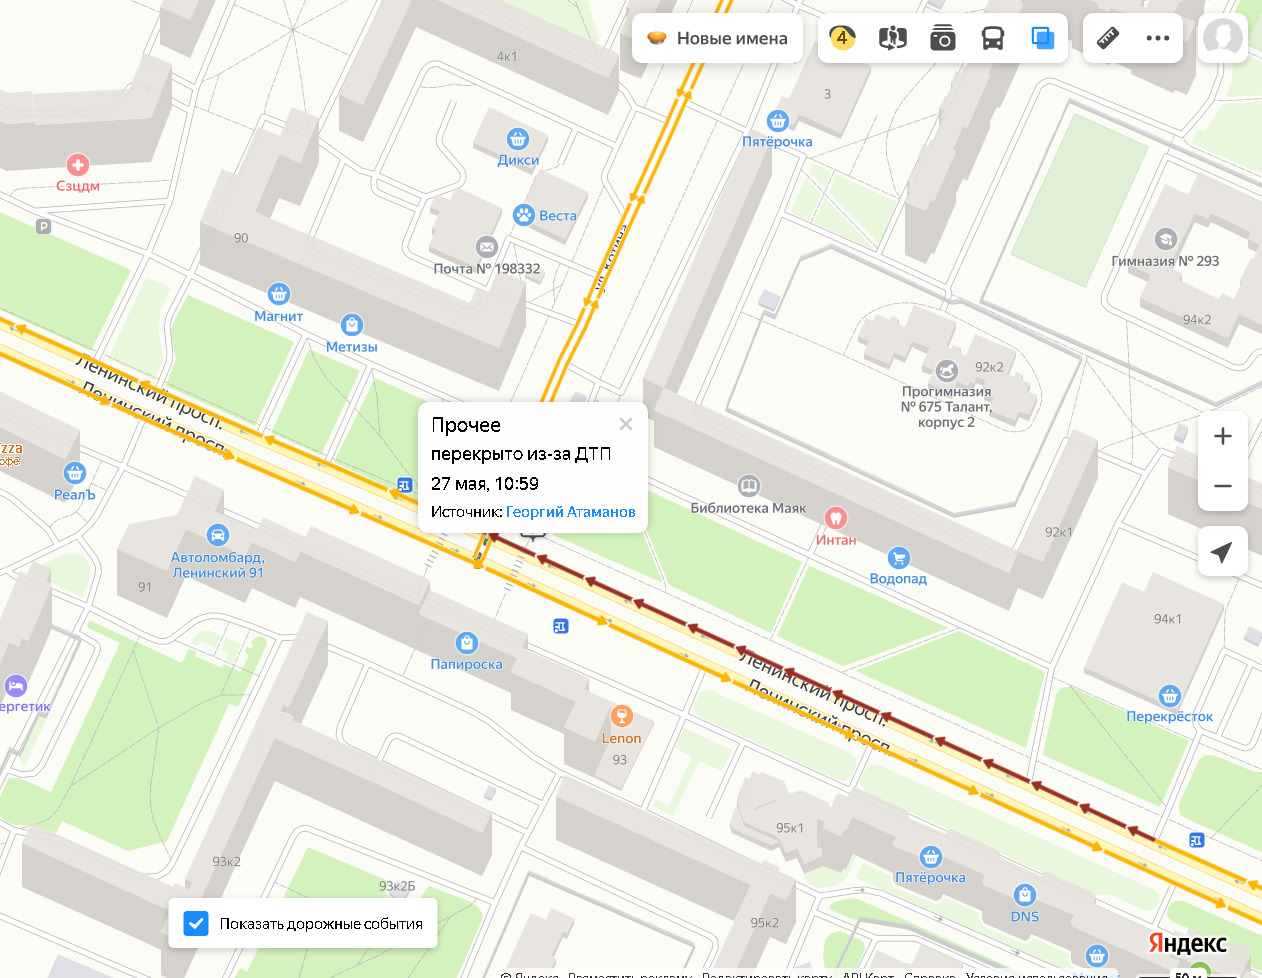Image resolution: width=1262 pixels, height=978 pixels.
Task: Open the Магнит store marker
Action: click(x=279, y=294)
